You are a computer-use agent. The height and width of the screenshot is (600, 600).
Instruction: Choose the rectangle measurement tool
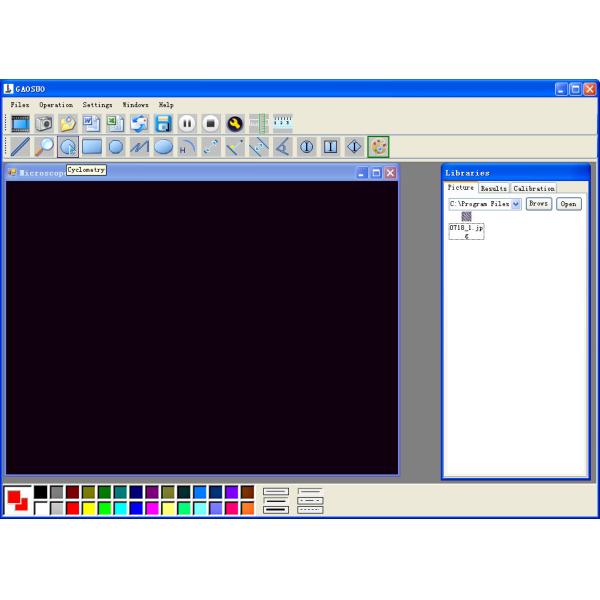(92, 147)
